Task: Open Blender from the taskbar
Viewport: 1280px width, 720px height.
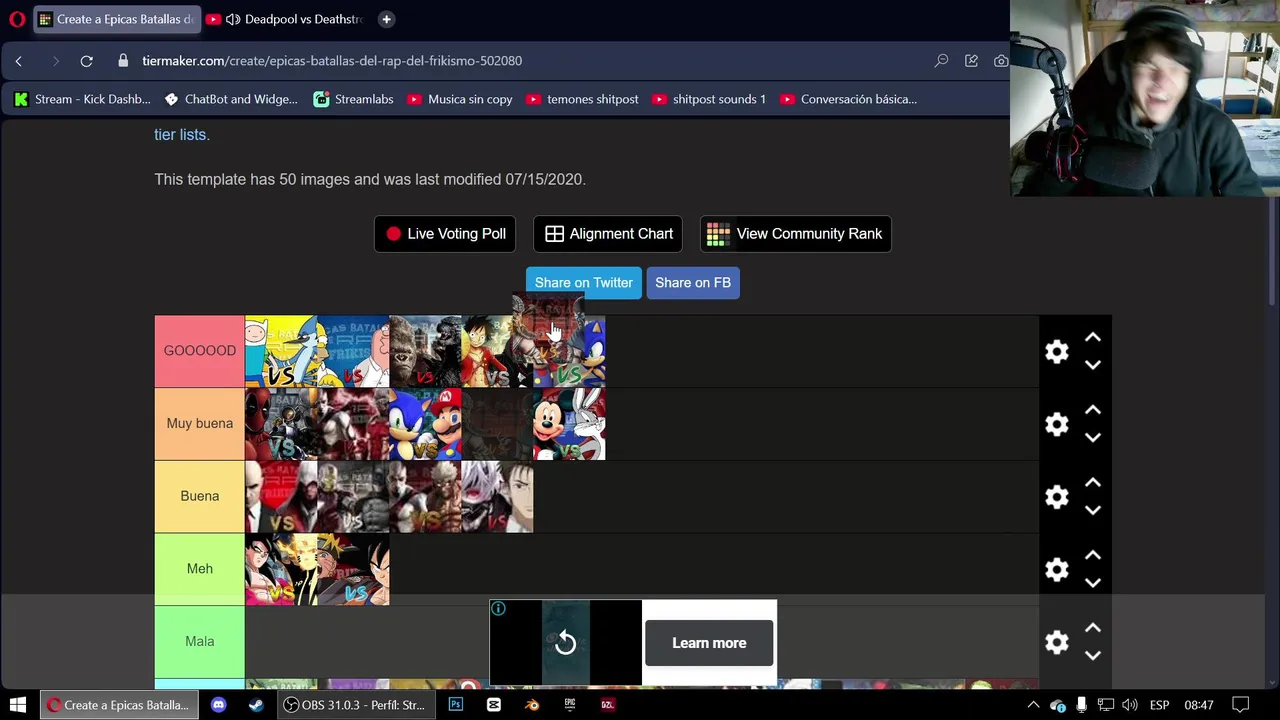Action: coord(531,705)
